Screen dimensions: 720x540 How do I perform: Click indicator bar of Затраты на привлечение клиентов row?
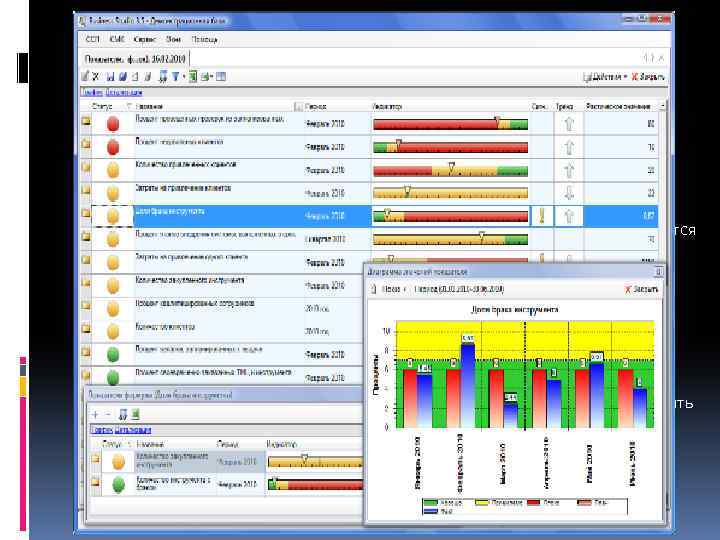[450, 193]
